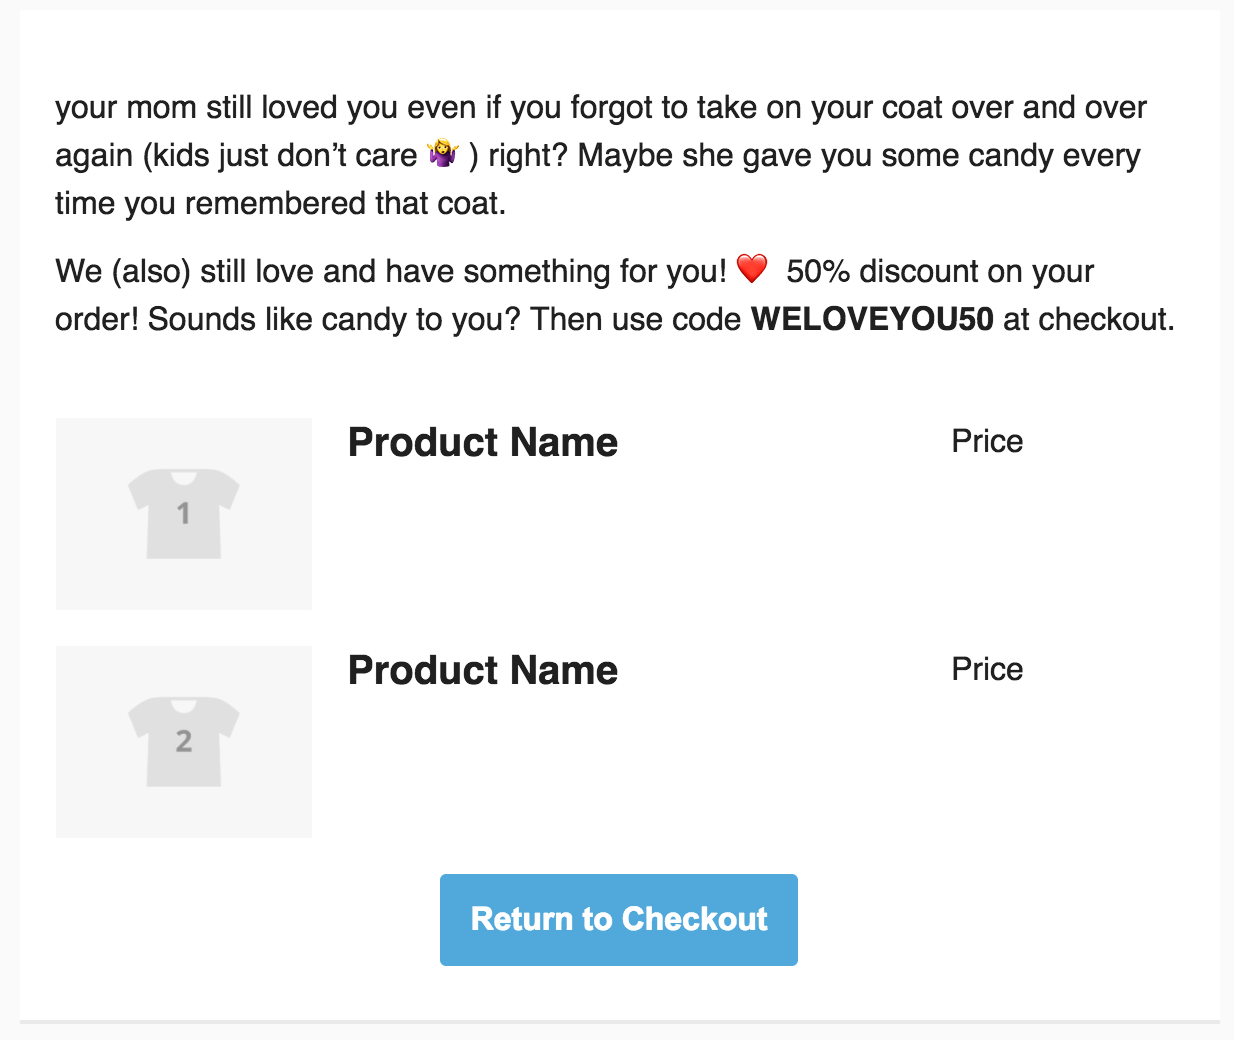Click the first Product Name heading
Image resolution: width=1234 pixels, height=1040 pixels.
tap(483, 442)
